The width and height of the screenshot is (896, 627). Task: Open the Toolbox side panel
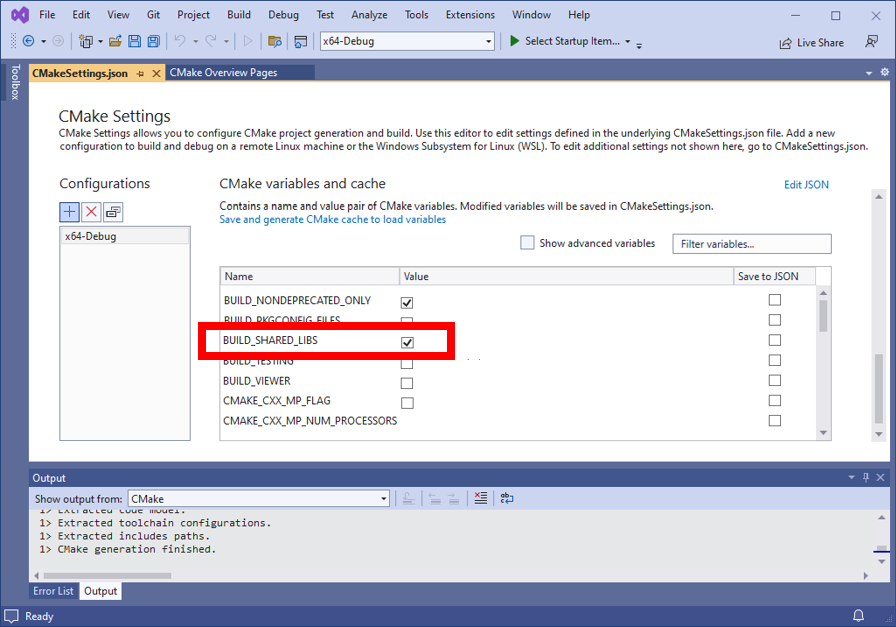[x=15, y=82]
